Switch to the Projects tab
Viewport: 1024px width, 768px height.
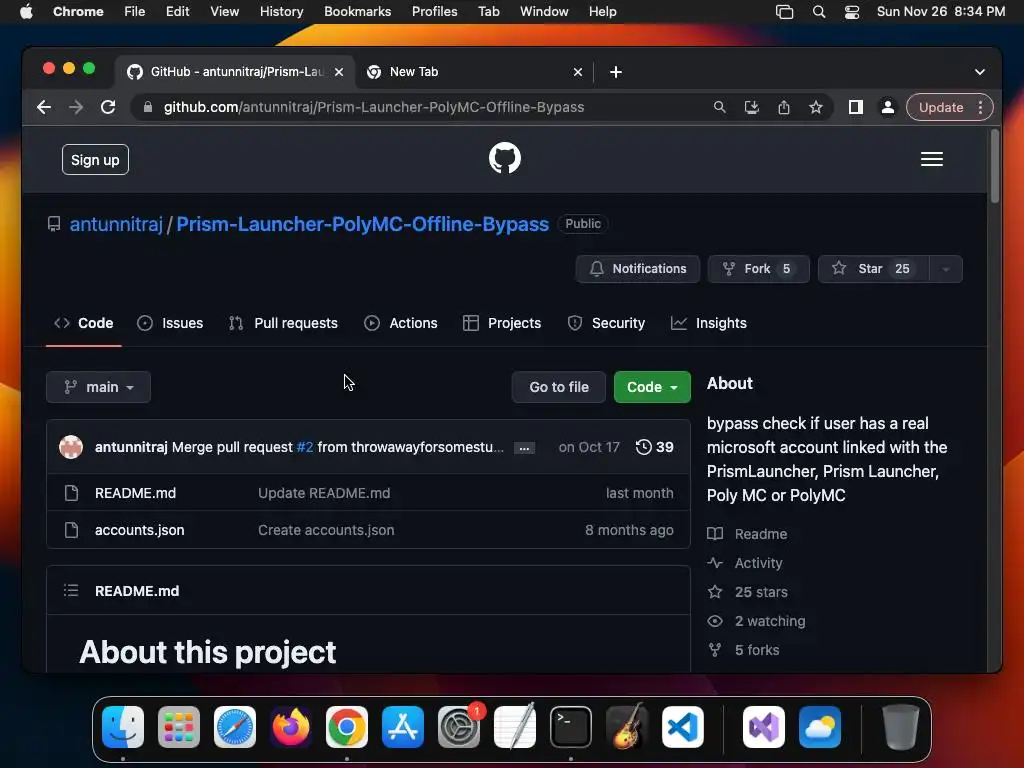(502, 323)
